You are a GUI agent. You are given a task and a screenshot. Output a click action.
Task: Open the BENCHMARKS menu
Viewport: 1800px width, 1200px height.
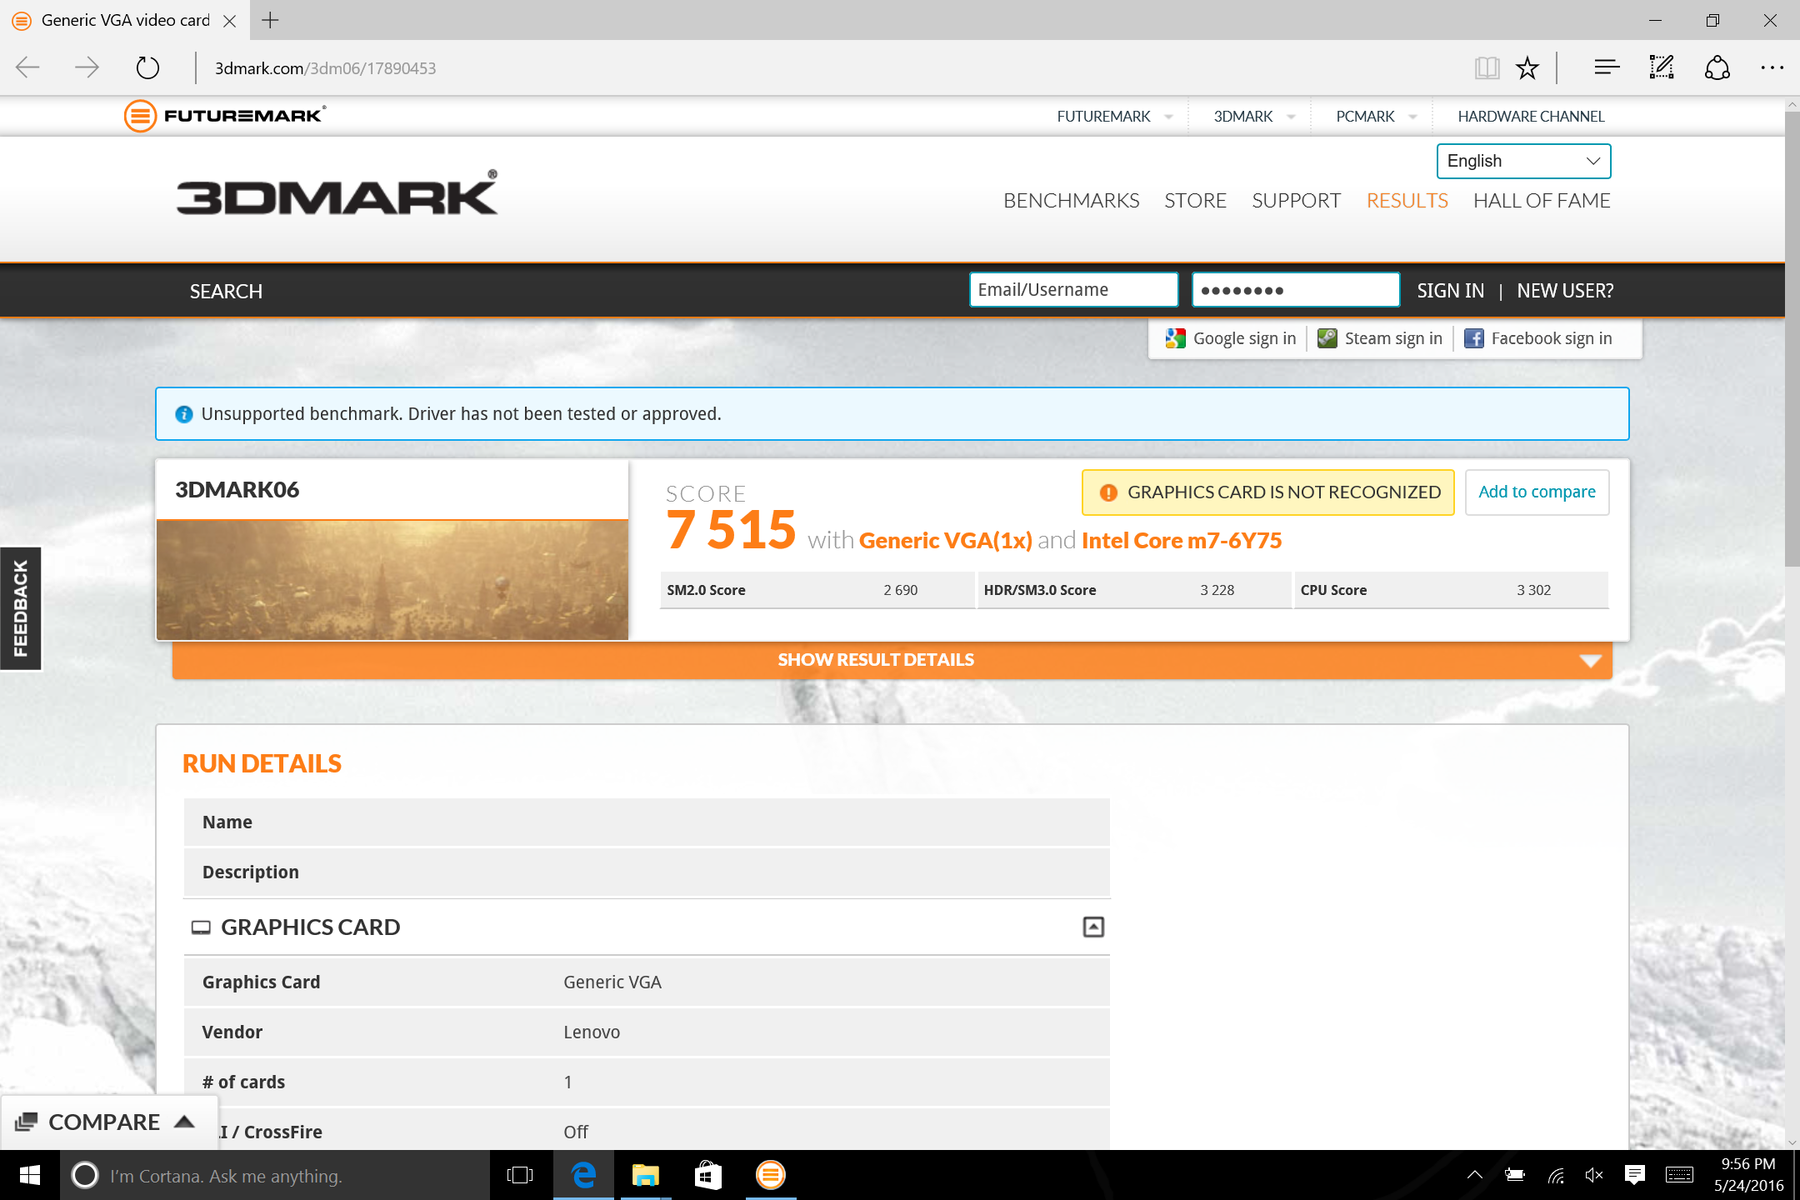coord(1071,201)
